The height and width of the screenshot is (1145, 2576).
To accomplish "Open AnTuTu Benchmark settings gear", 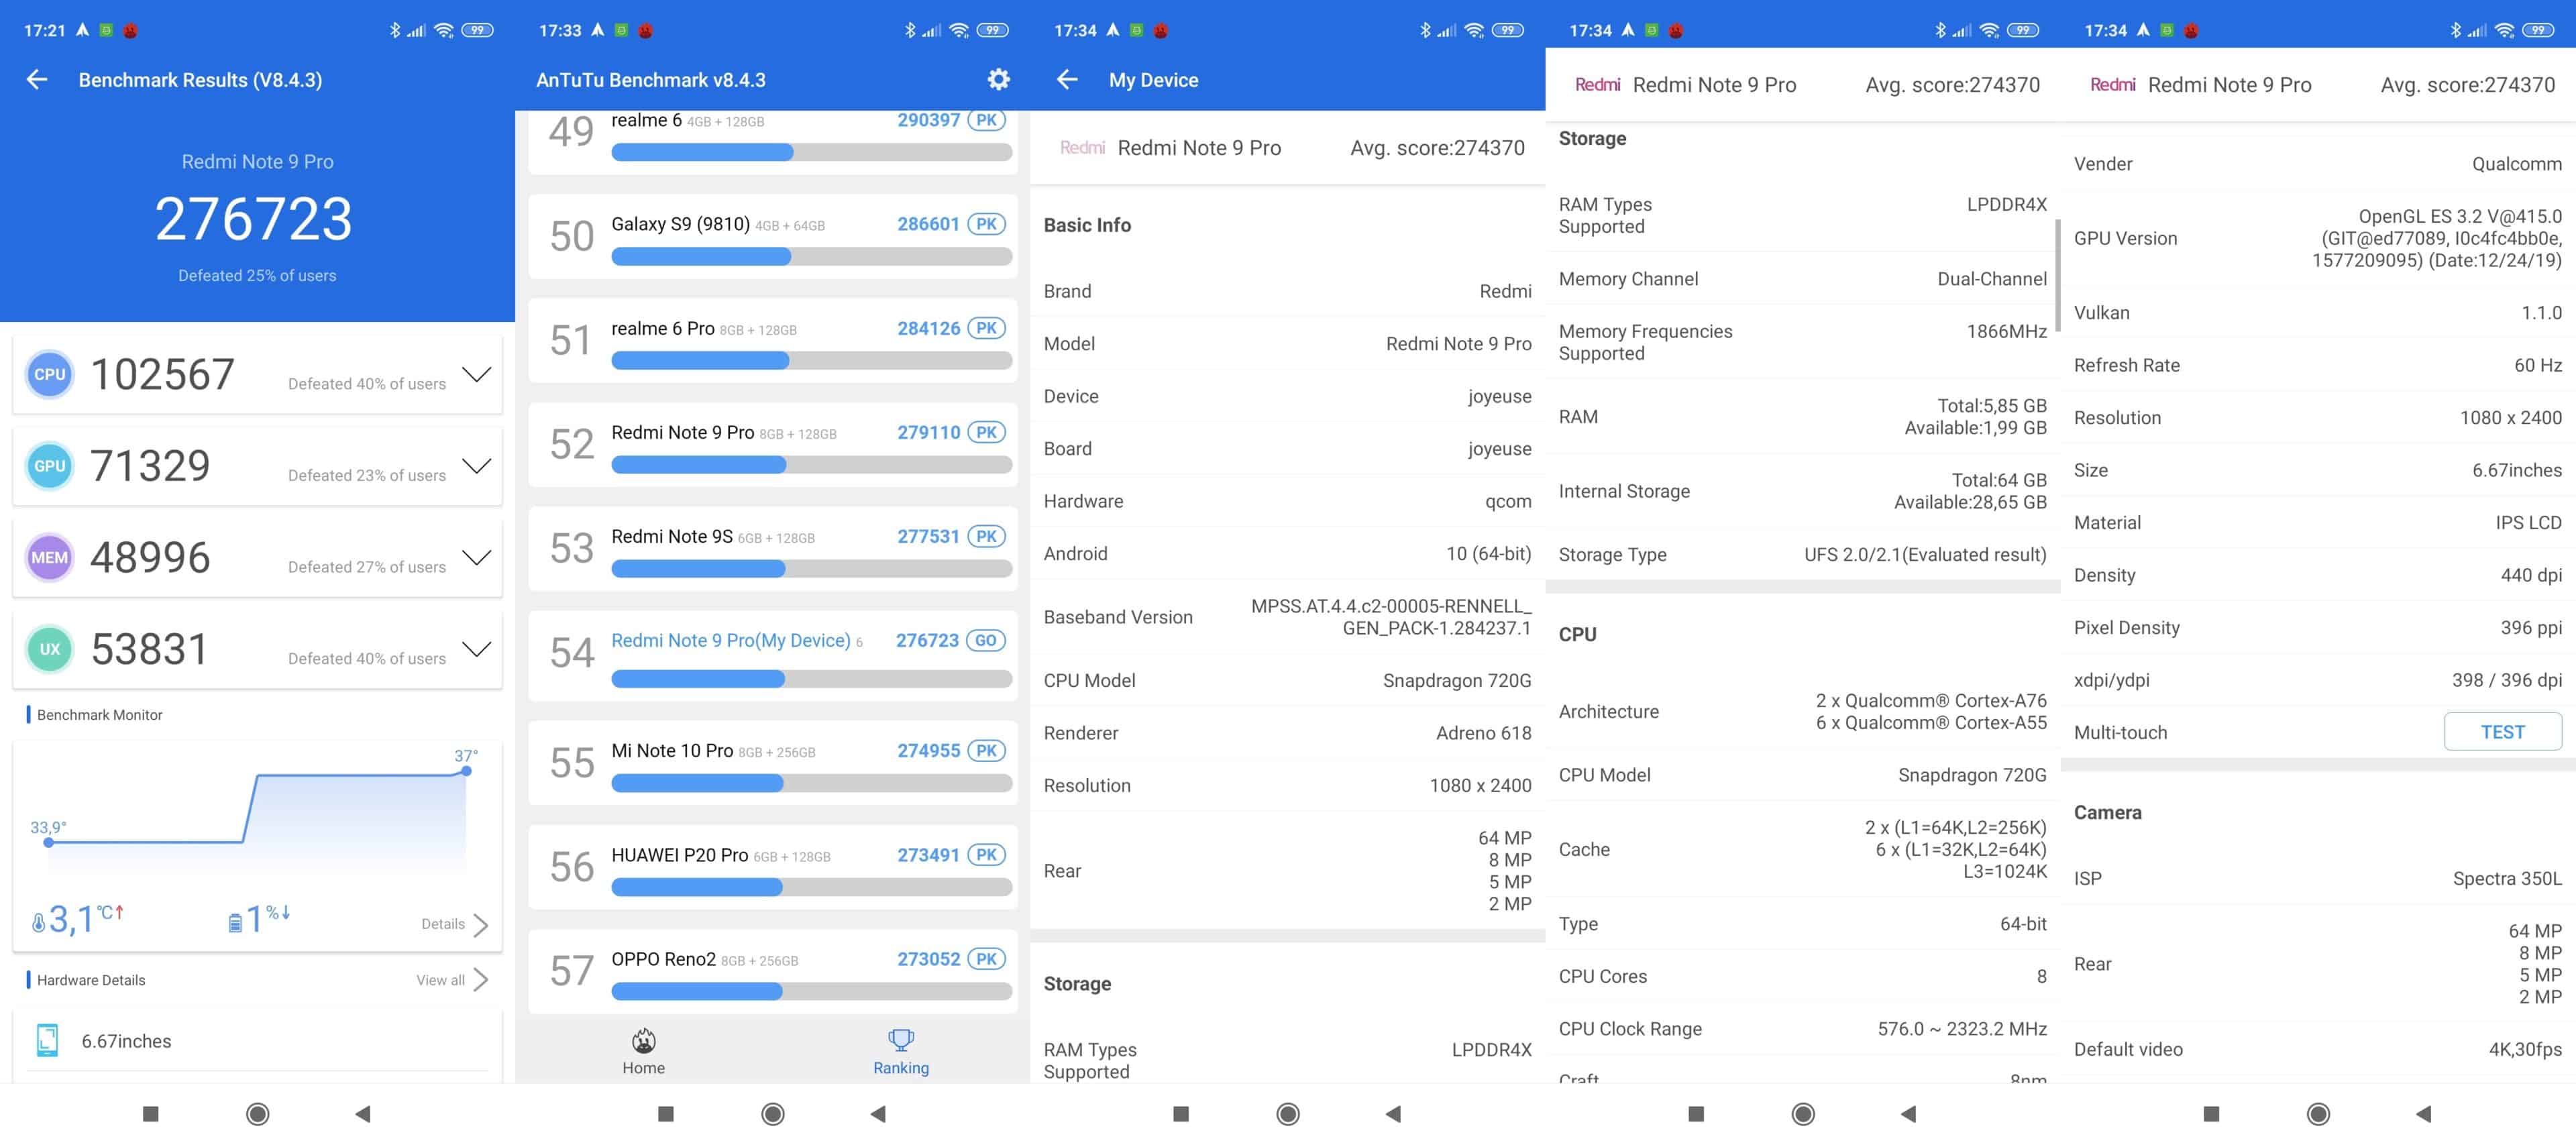I will tap(998, 79).
